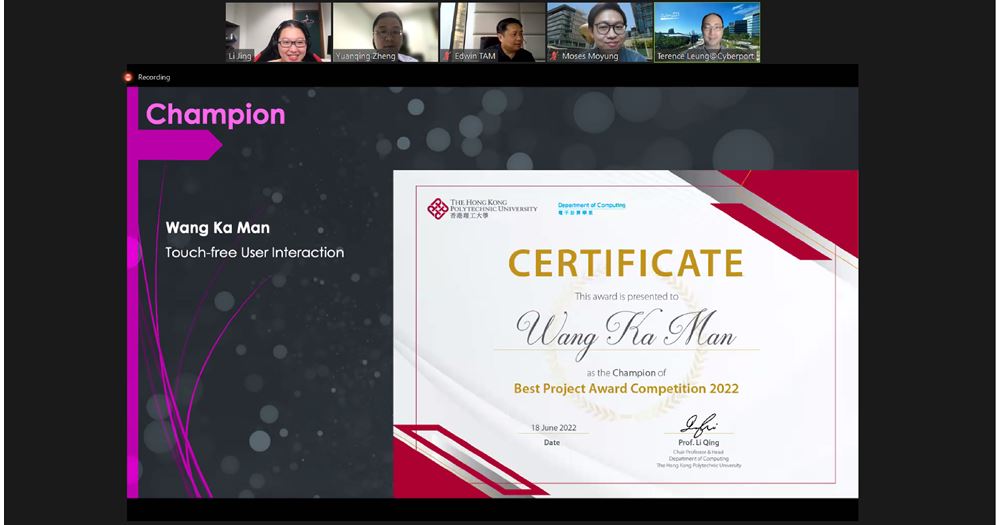The image size is (1000, 525).
Task: Click the gold CERTIFICATE heading
Action: [625, 263]
